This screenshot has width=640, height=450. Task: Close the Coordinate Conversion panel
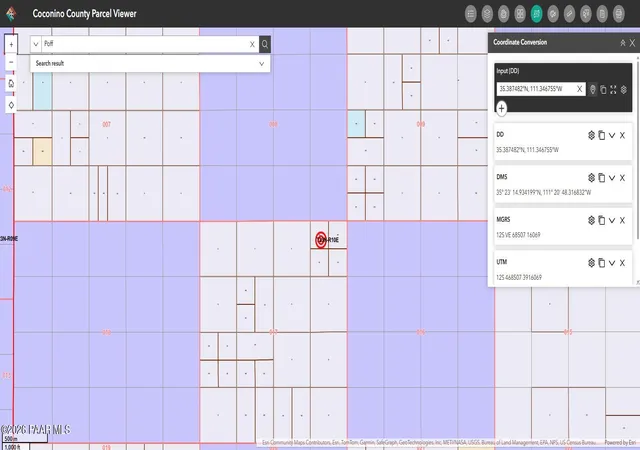632,42
